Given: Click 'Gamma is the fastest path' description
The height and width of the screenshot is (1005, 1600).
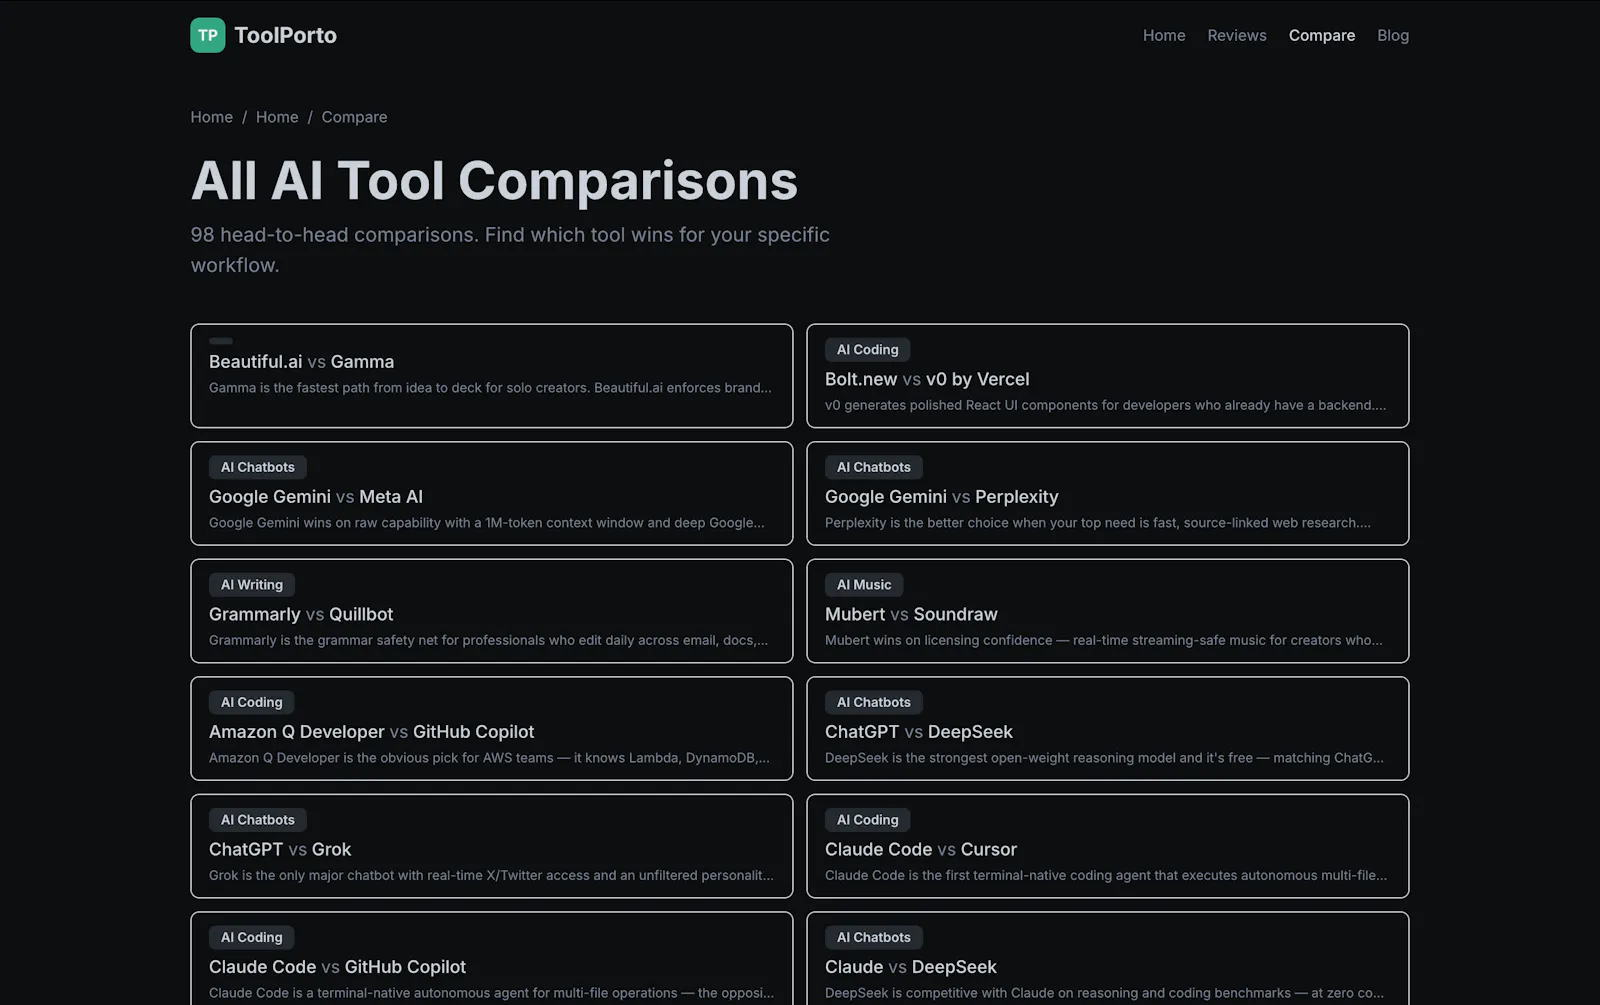Looking at the screenshot, I should pos(490,388).
